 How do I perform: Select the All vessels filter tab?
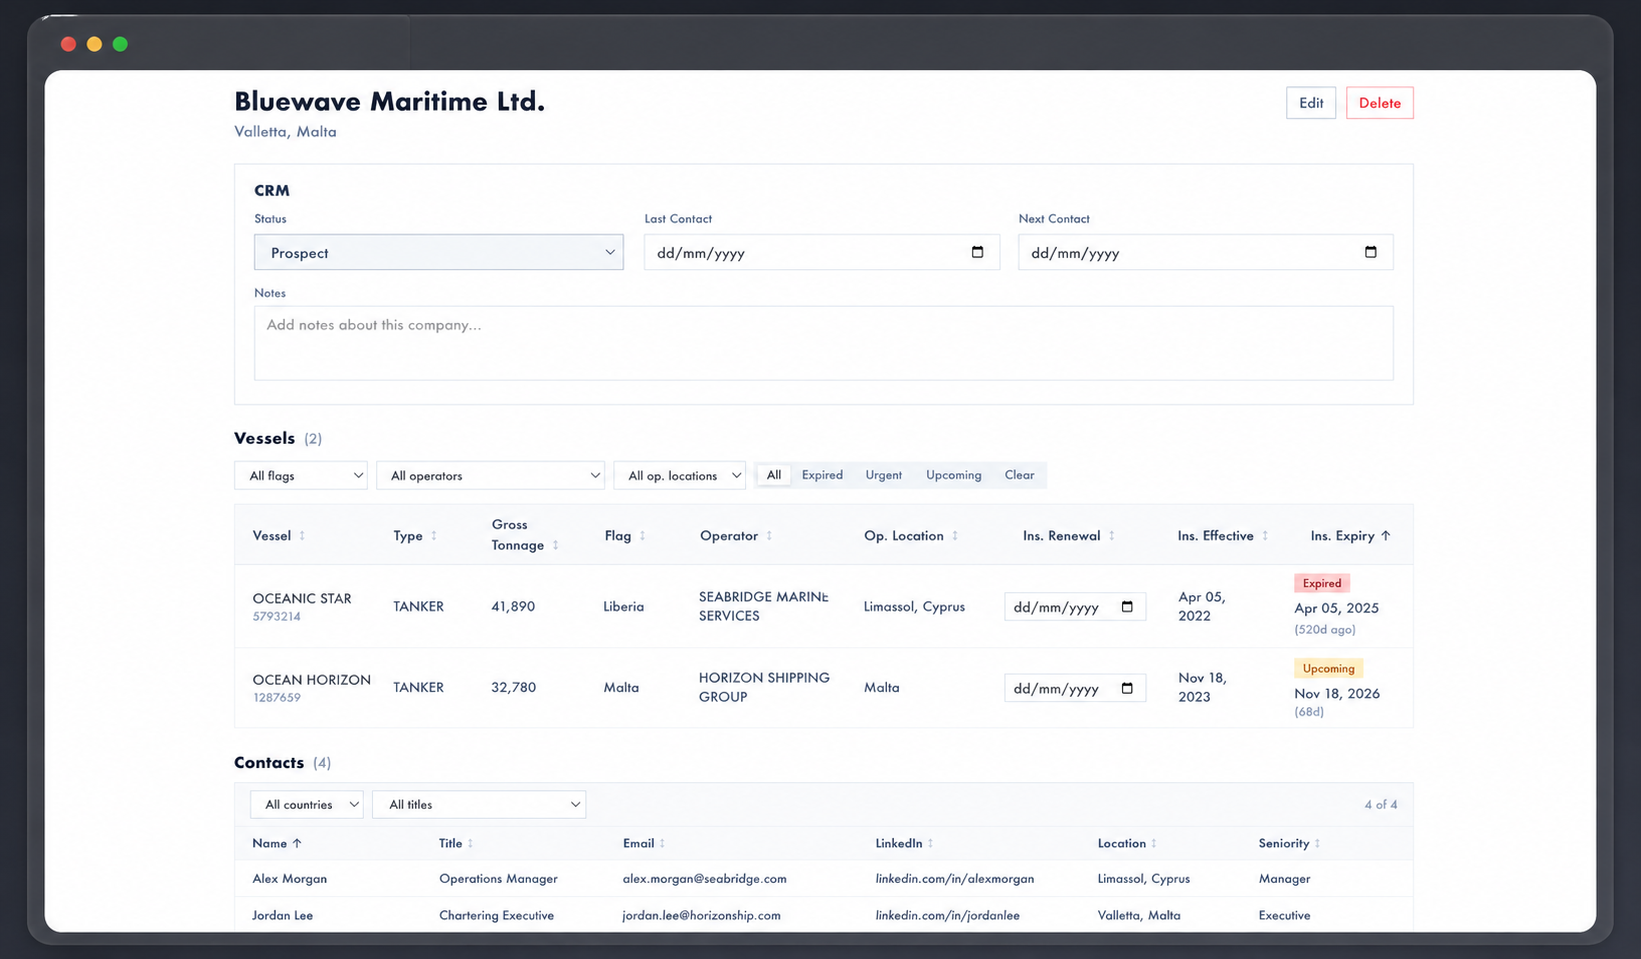pos(774,475)
